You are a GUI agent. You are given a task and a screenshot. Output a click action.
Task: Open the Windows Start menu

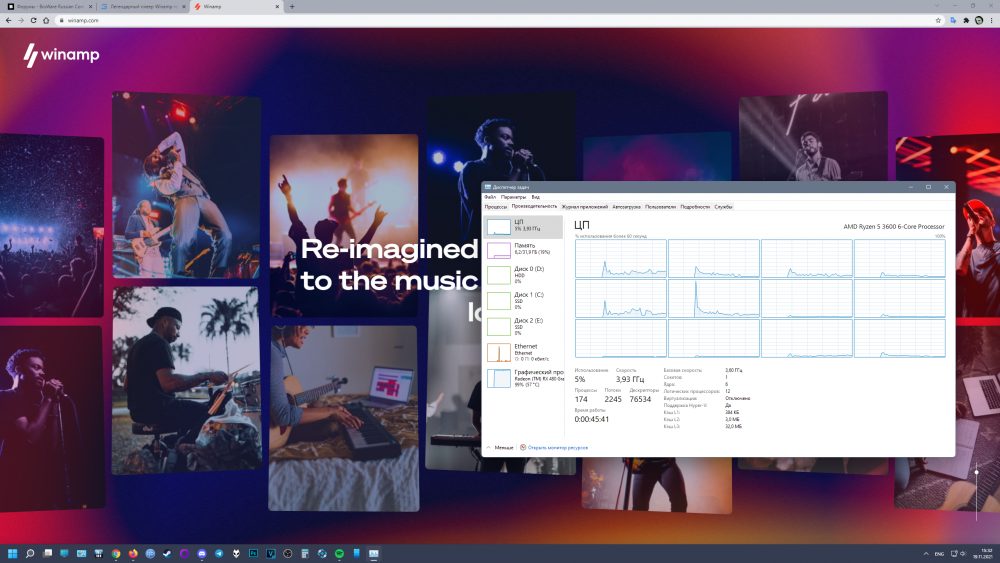tap(13, 553)
